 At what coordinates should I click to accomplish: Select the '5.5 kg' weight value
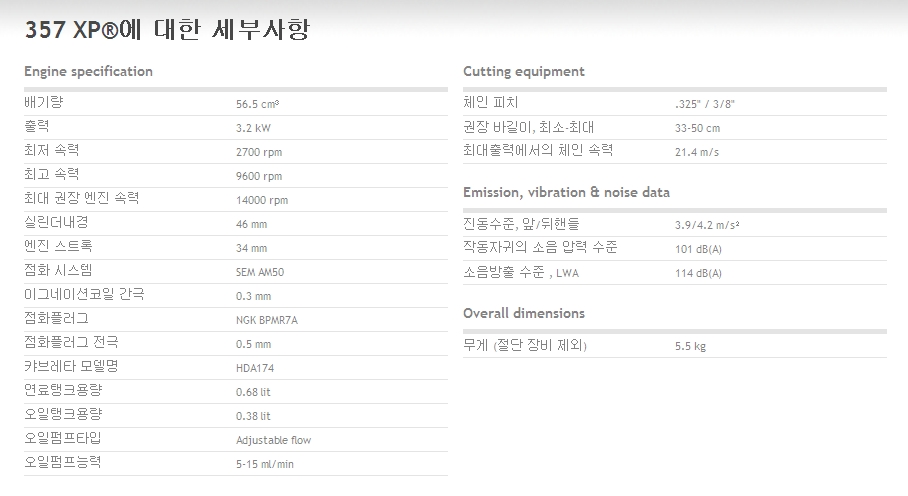click(x=690, y=347)
